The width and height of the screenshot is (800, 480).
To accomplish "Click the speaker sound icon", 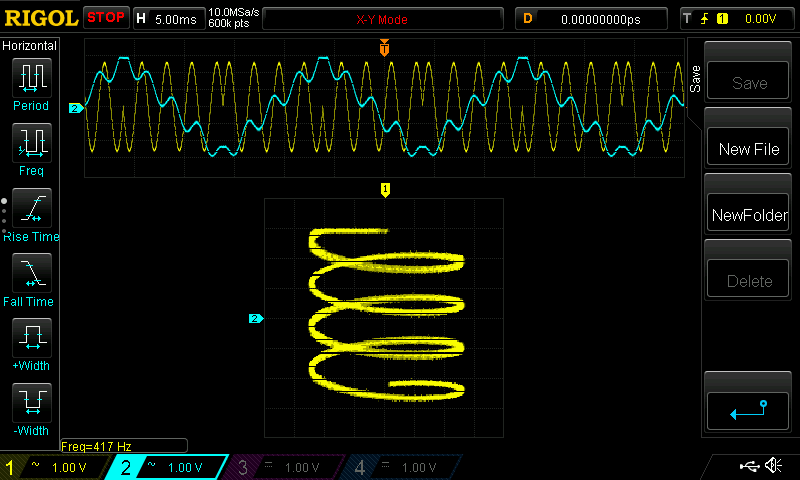I will tap(773, 466).
